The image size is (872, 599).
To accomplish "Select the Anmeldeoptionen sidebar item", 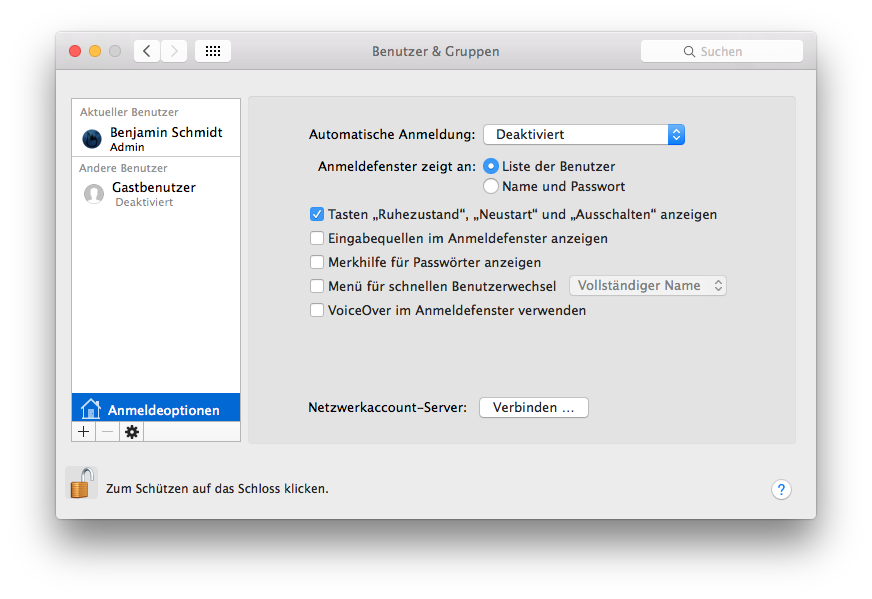I will pos(156,409).
